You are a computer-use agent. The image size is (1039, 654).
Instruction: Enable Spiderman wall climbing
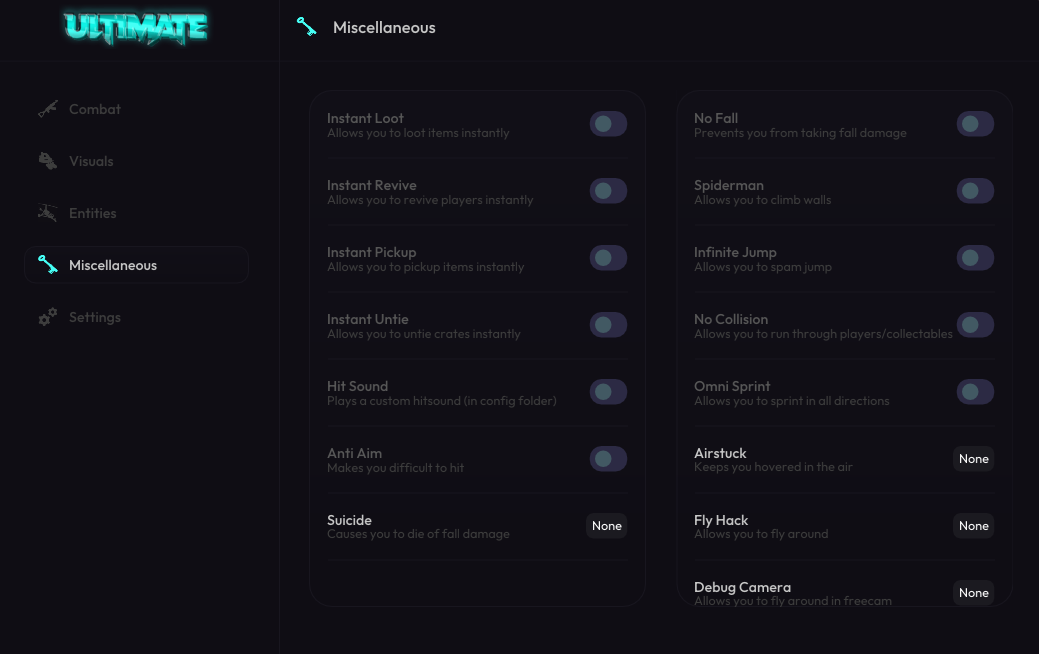point(975,190)
